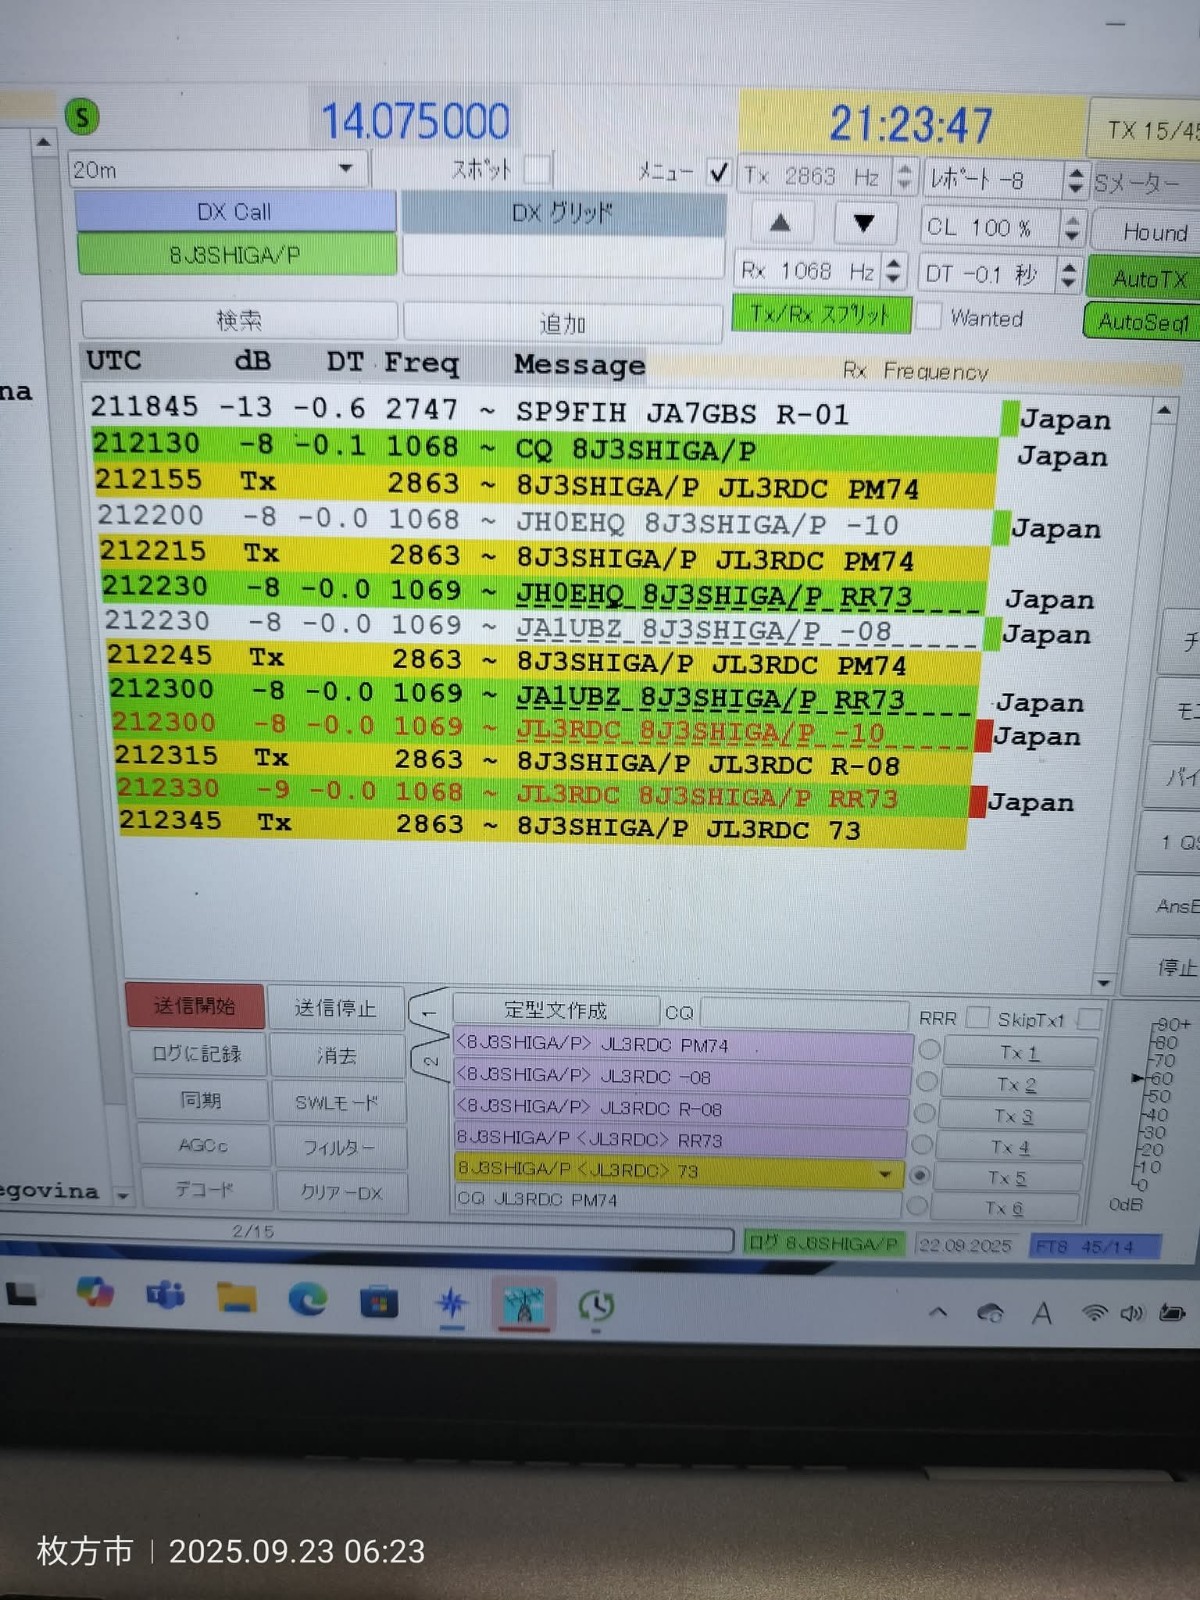Screen dimensions: 1200x1600
Task: Select the Tx 4 radio button
Action: pyautogui.click(x=924, y=1144)
